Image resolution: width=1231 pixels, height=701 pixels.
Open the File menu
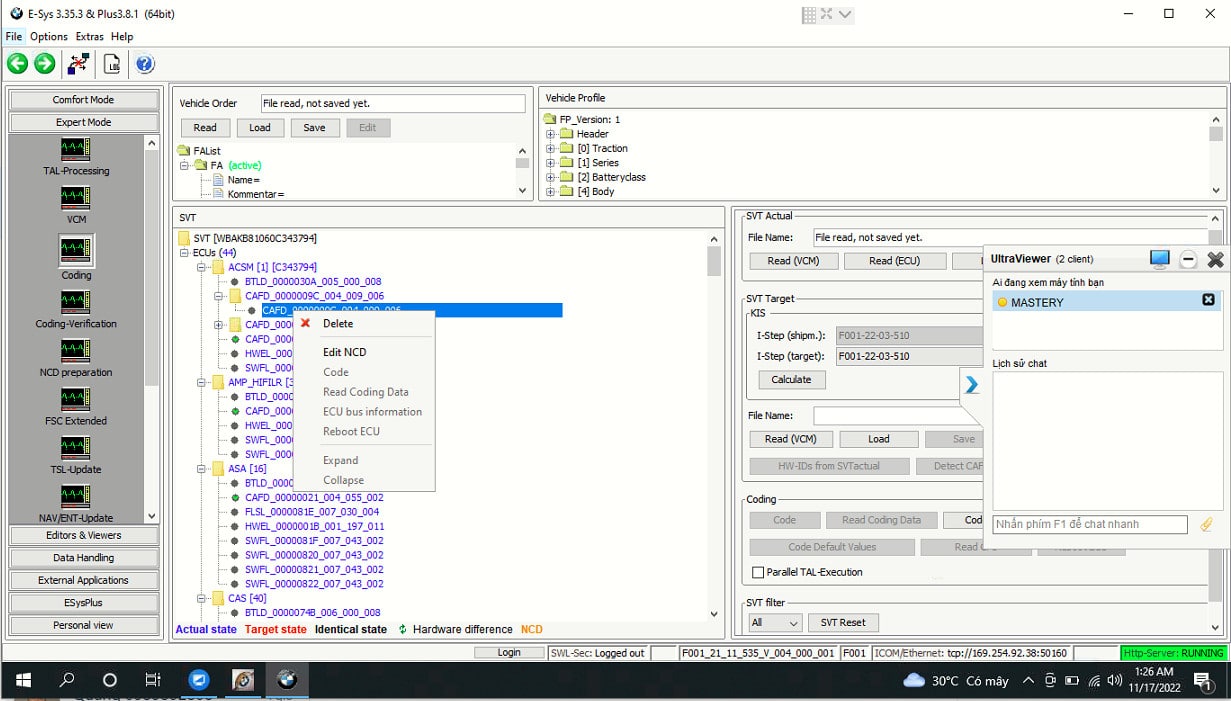tap(14, 36)
